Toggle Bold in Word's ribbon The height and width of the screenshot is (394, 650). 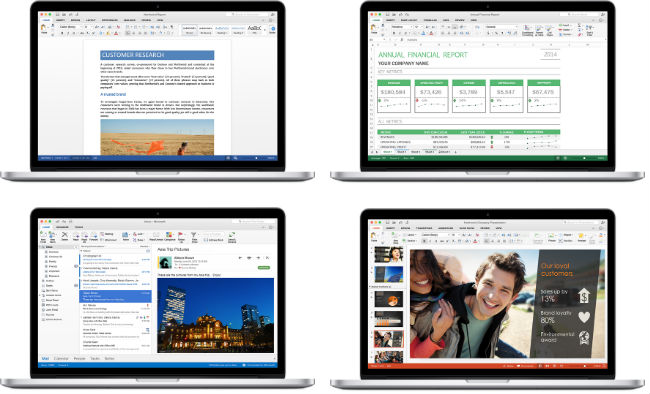point(62,33)
